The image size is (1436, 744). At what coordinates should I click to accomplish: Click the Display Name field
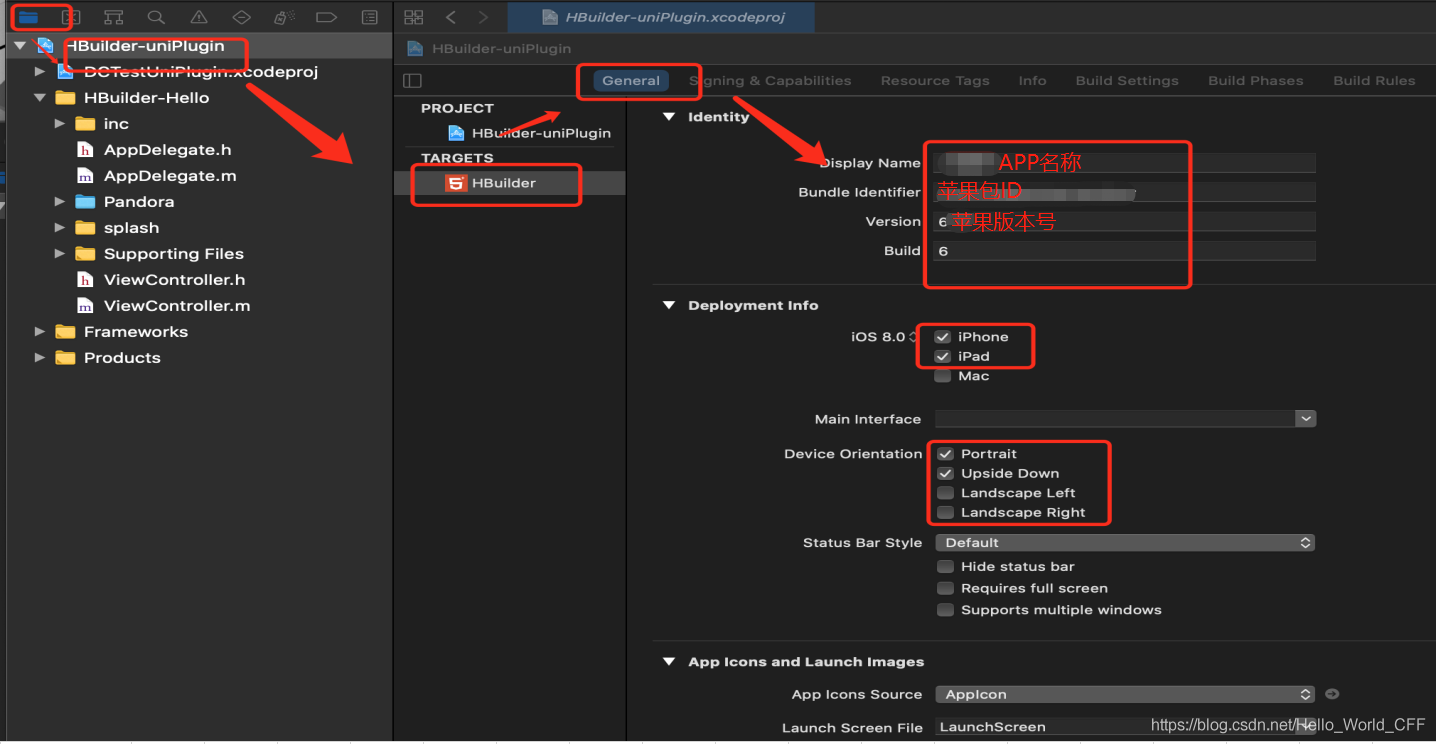[x=1125, y=163]
